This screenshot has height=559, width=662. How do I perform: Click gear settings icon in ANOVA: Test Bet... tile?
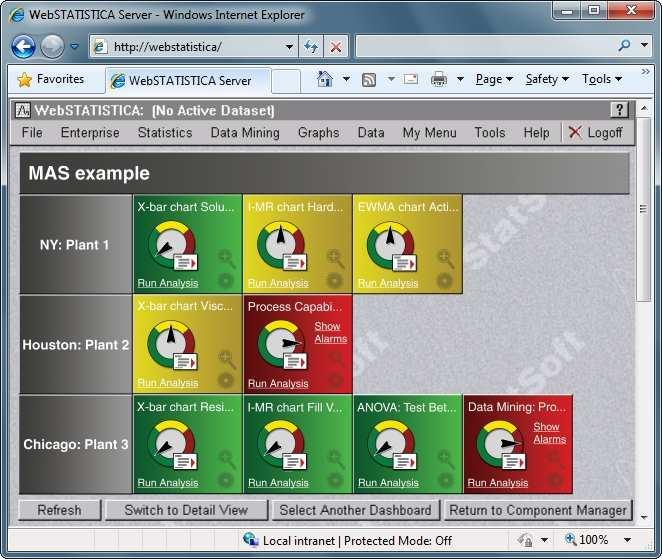(445, 480)
